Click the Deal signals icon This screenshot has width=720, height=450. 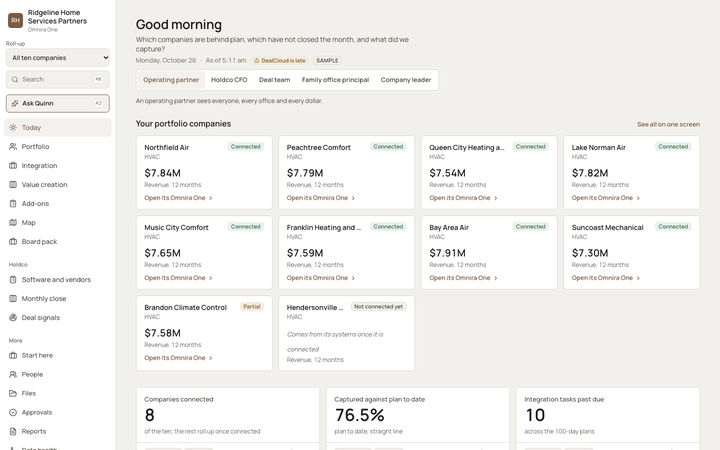pos(13,317)
